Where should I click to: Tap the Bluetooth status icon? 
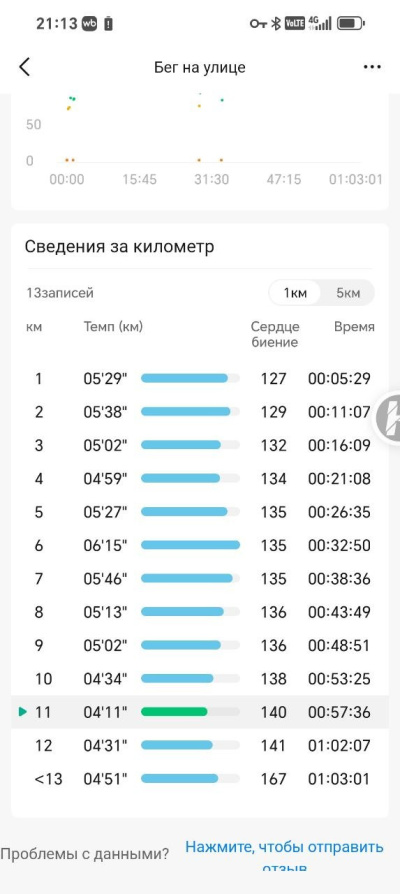pyautogui.click(x=275, y=23)
